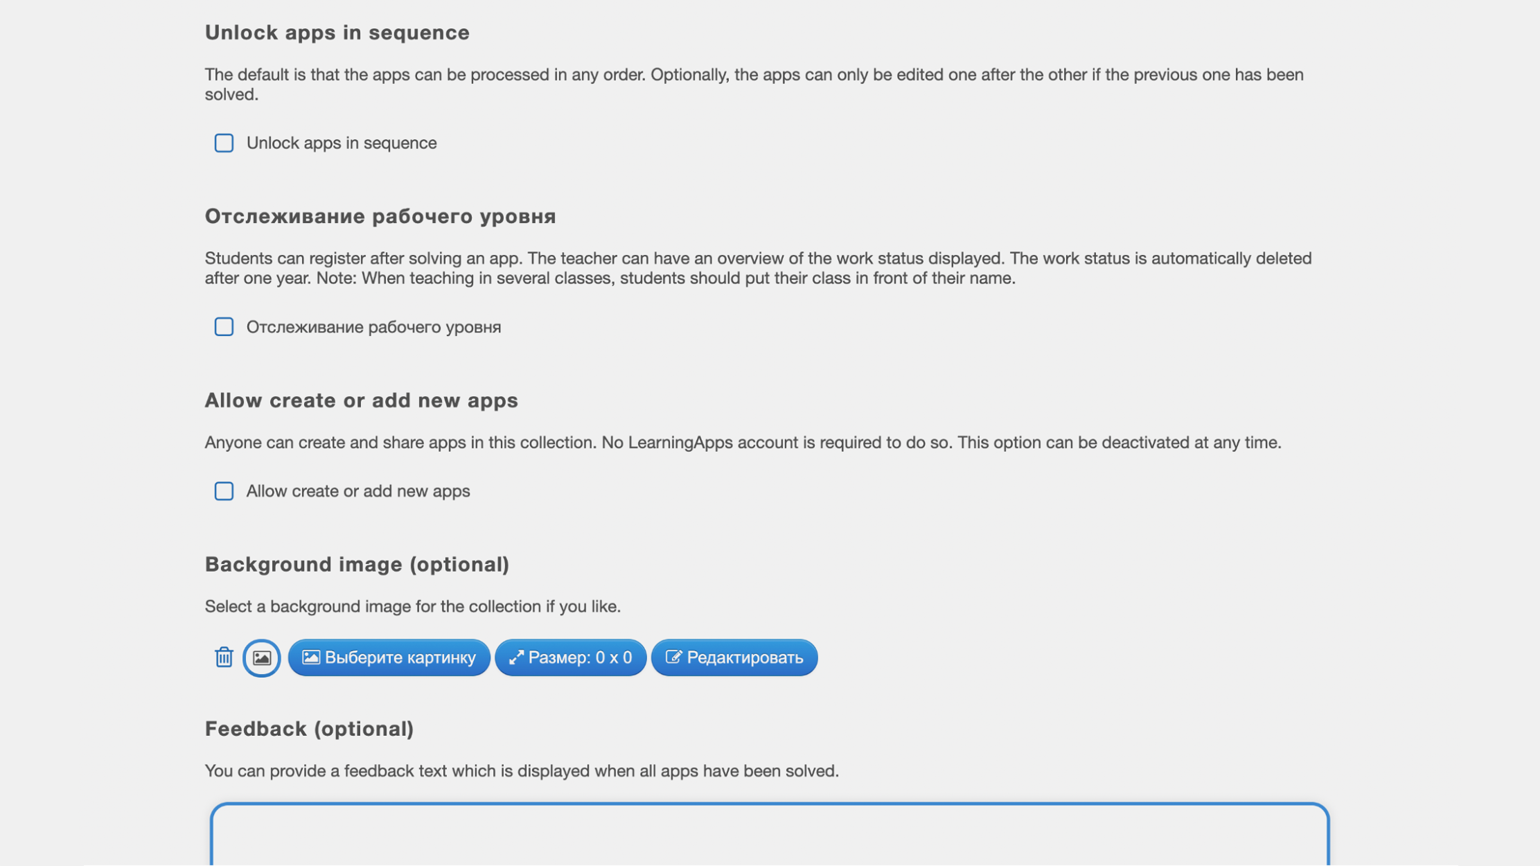Screen dimensions: 1540x866
Task: Click the bold "Unlock apps in sequence" section heading
Action: 337,32
